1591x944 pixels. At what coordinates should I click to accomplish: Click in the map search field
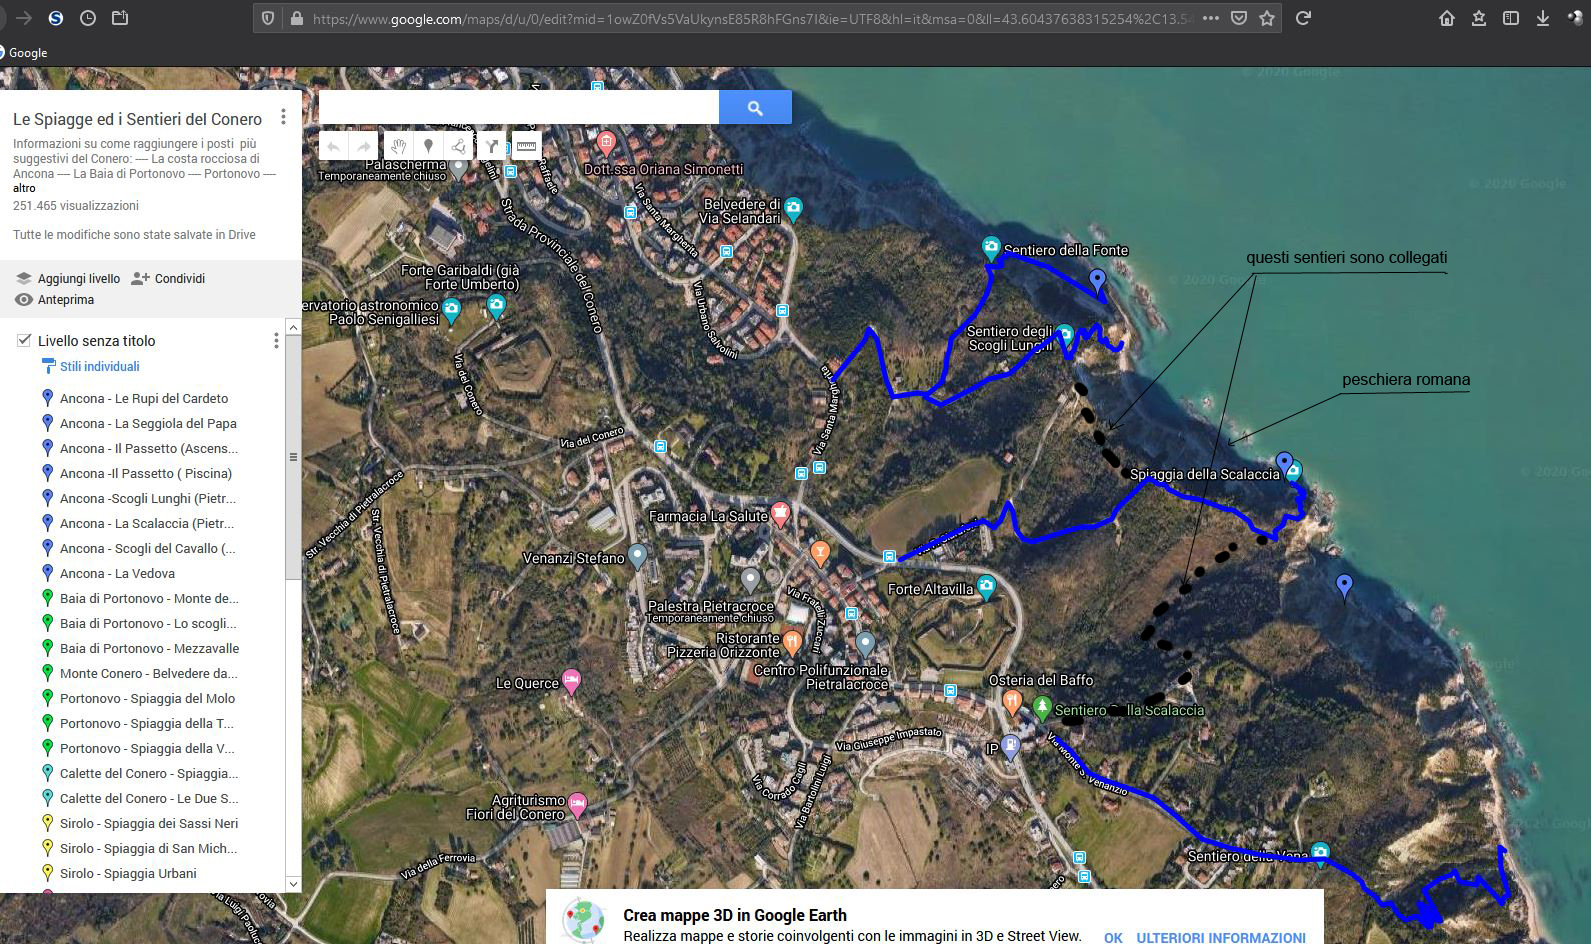(518, 107)
